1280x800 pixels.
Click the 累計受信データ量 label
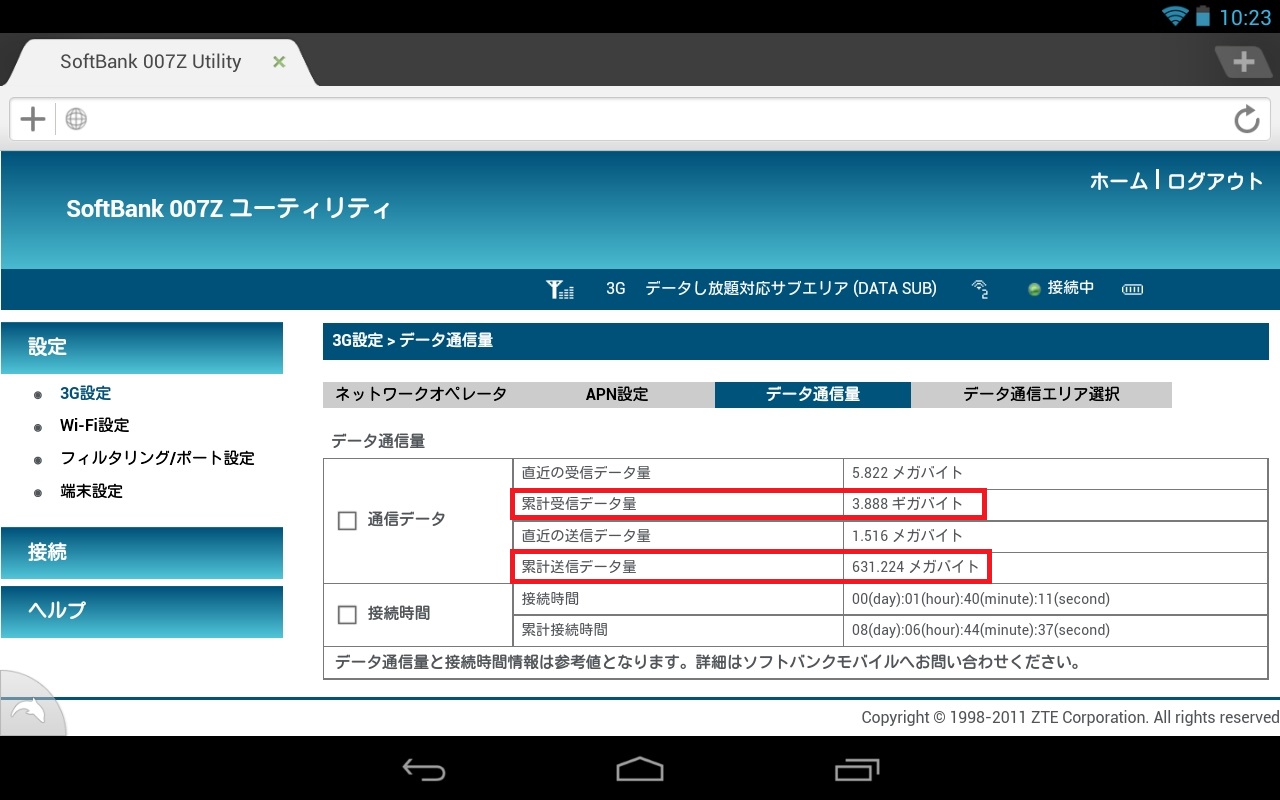point(579,503)
